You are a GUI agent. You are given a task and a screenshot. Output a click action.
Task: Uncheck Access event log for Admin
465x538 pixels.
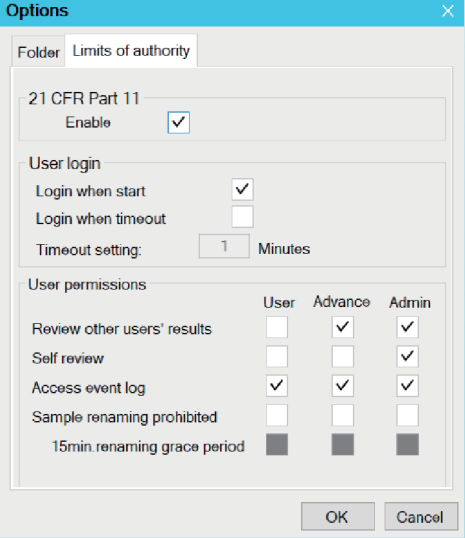[407, 386]
